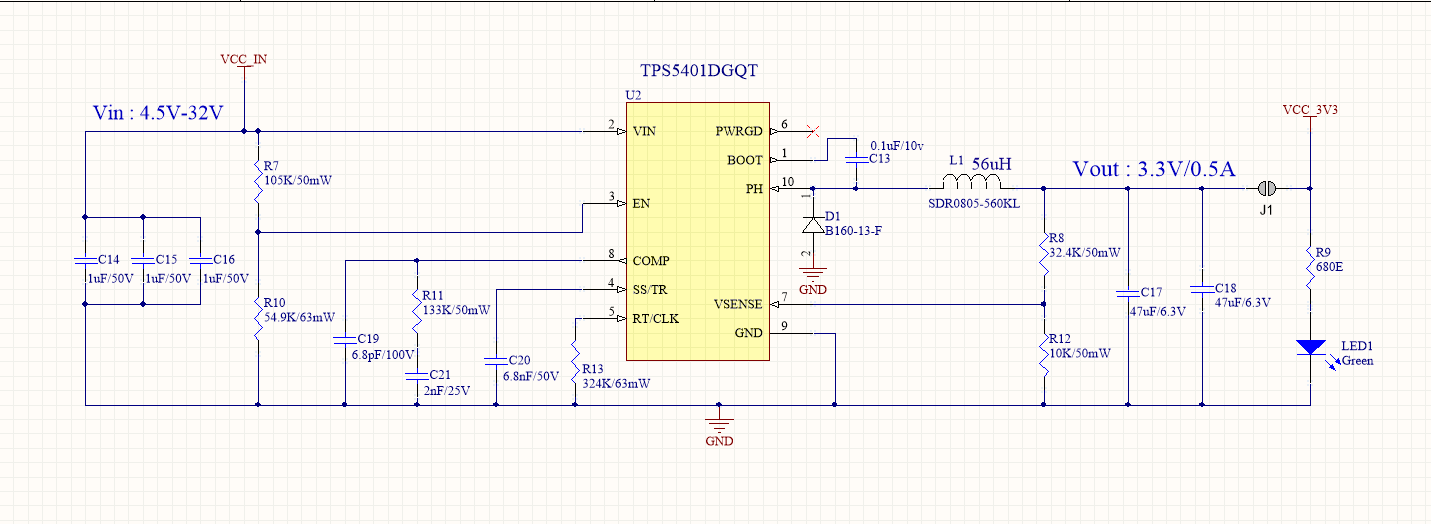Select capacitor C18 symbol
Screen dimensions: 1431x524
click(1202, 289)
